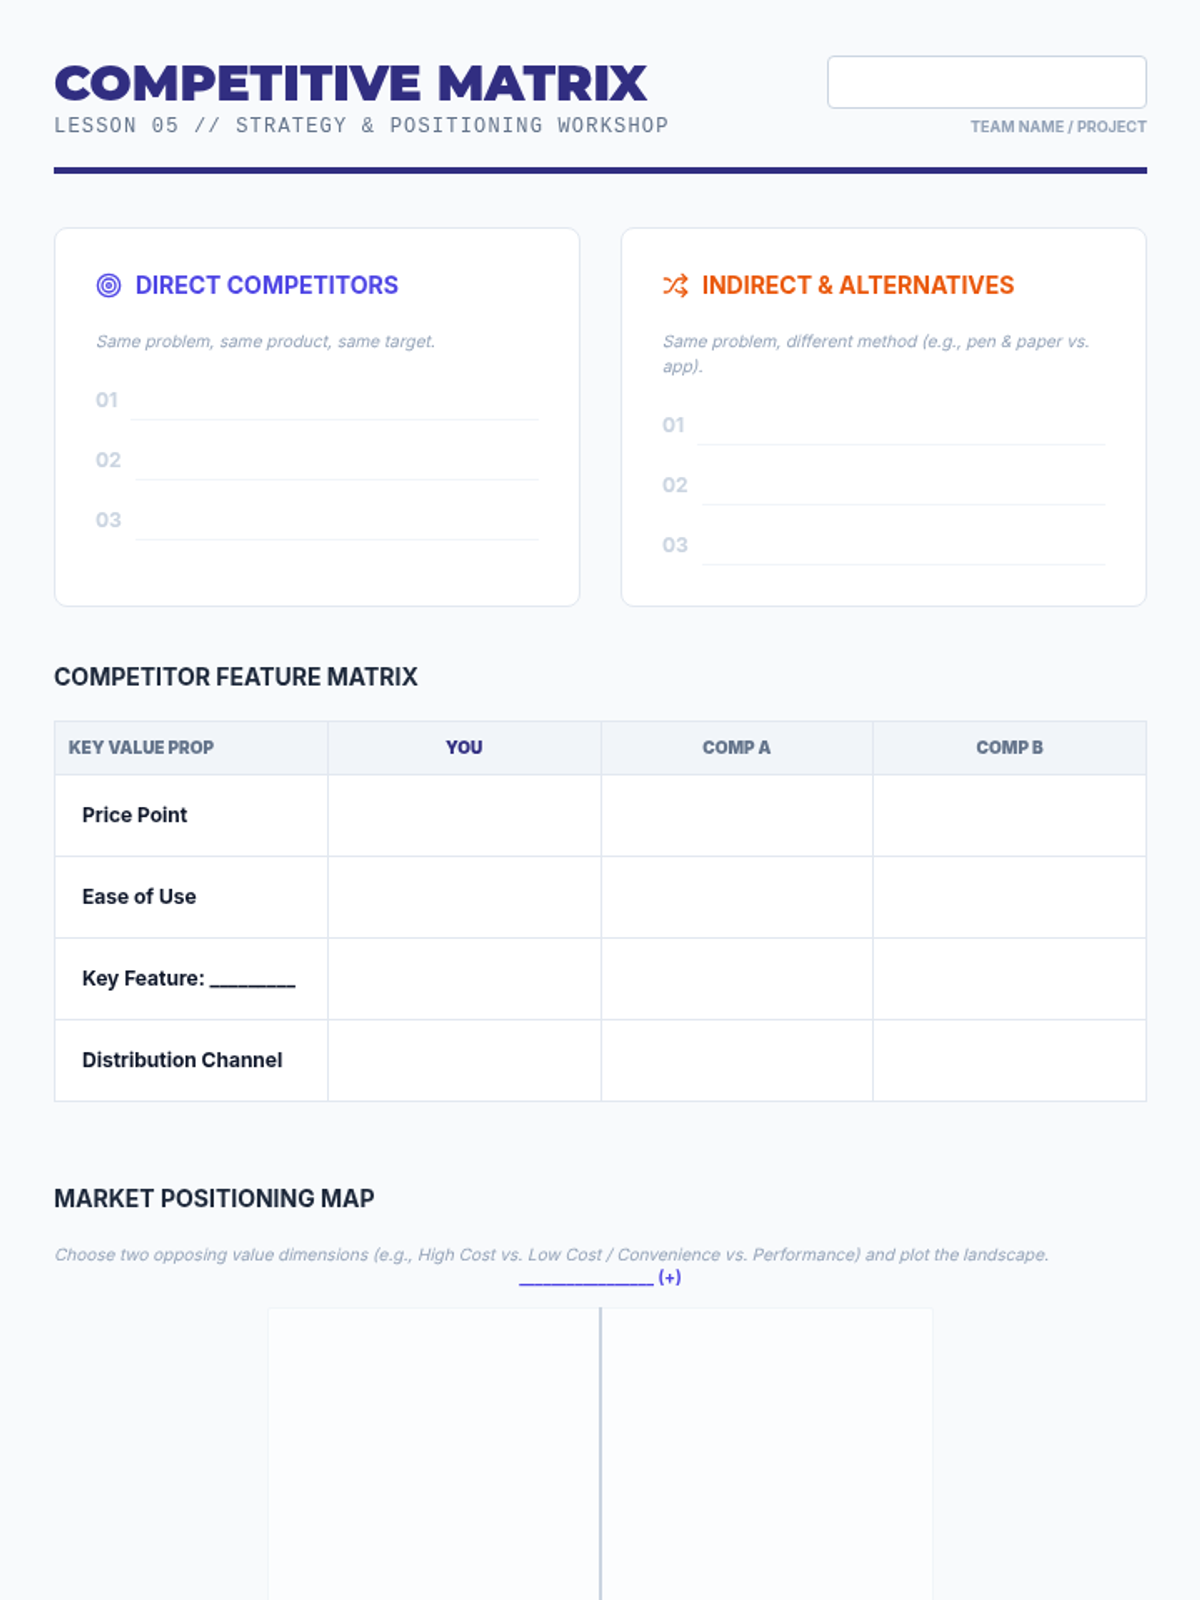This screenshot has height=1600, width=1200.
Task: Click line 02 under Direct Competitors
Action: tap(336, 462)
